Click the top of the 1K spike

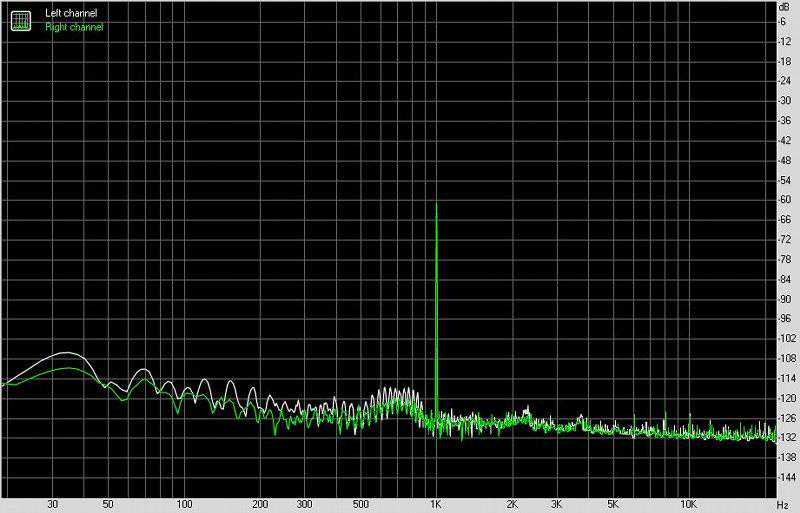pos(436,204)
